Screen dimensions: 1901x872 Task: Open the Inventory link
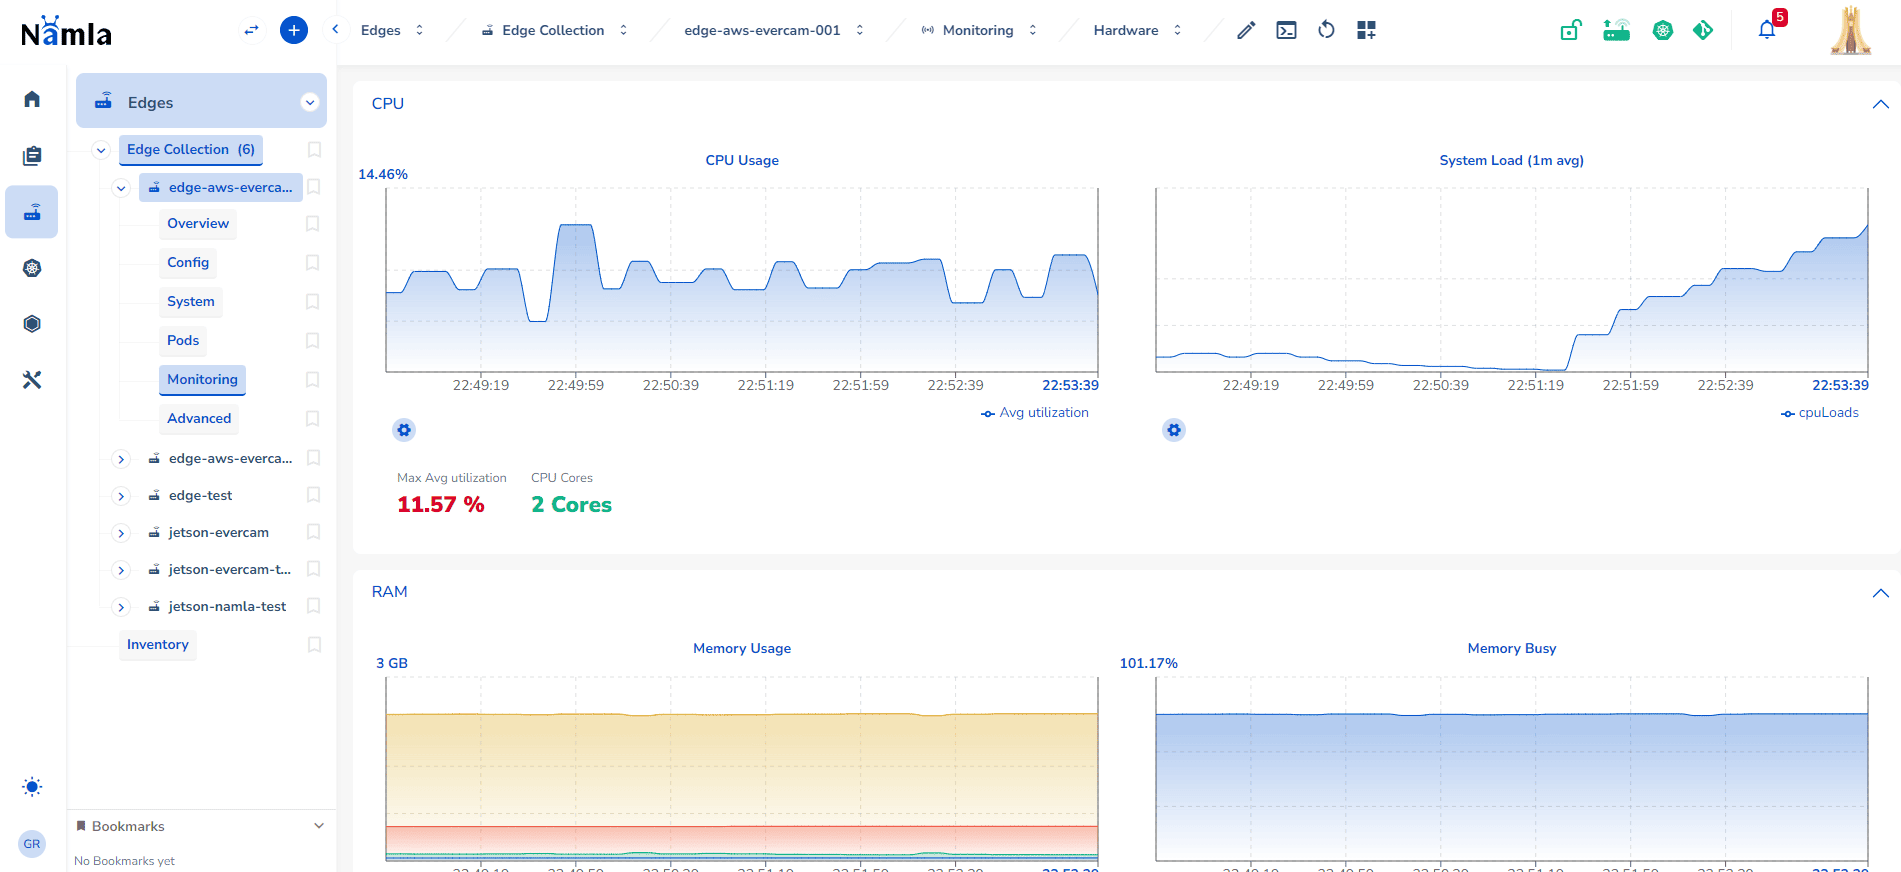coord(157,645)
